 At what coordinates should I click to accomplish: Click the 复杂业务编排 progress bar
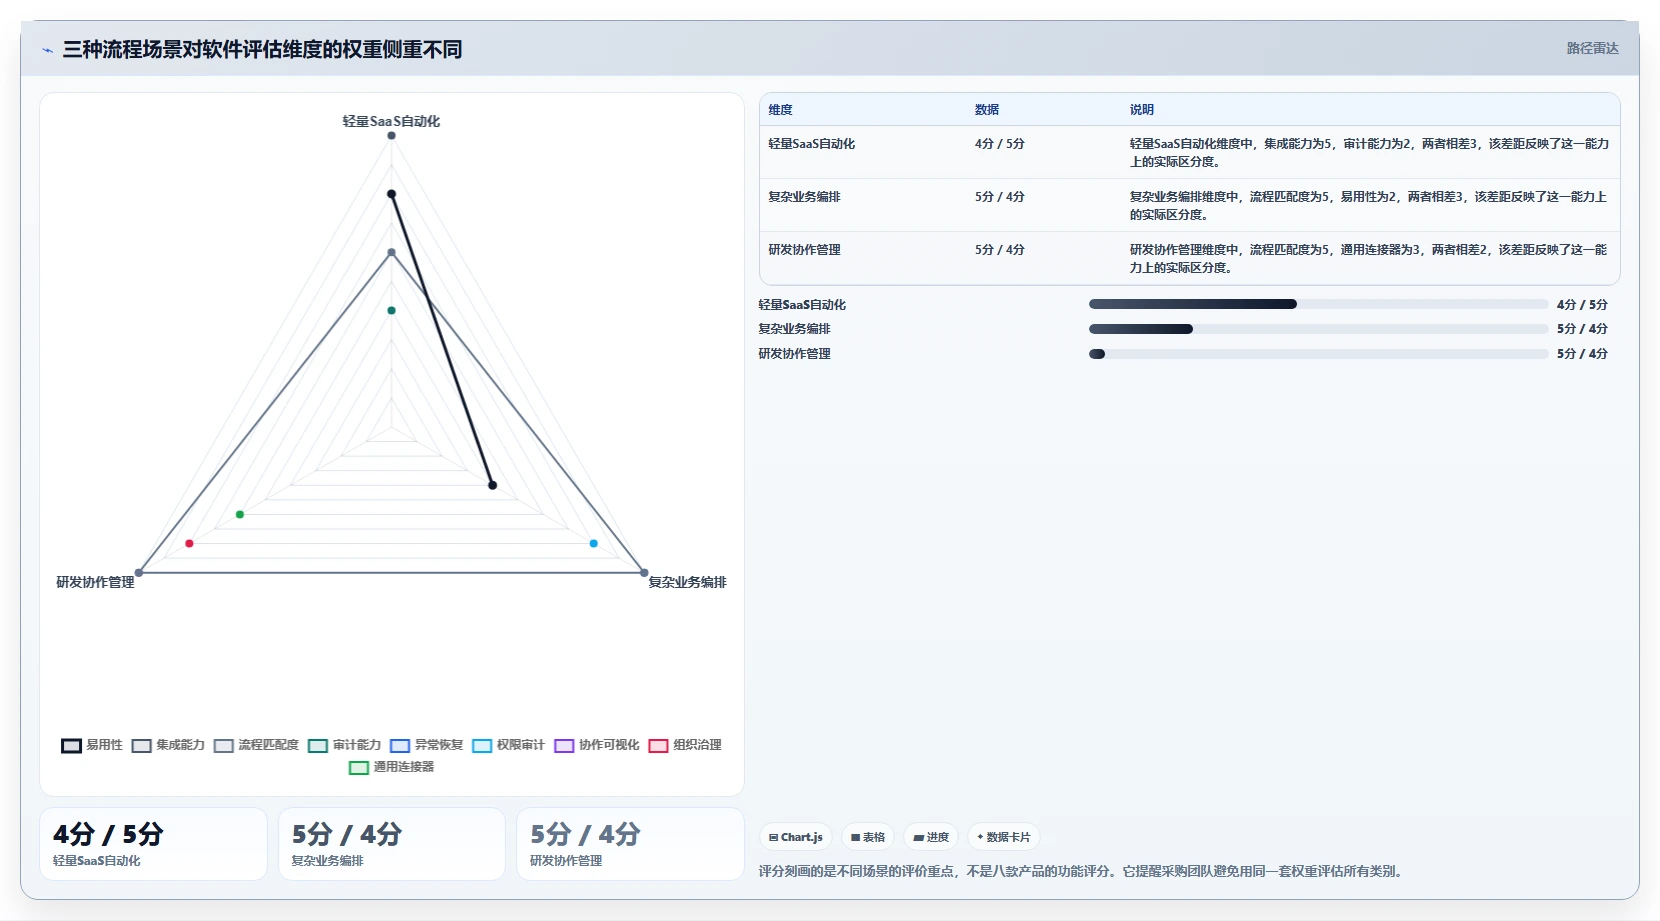point(1318,329)
